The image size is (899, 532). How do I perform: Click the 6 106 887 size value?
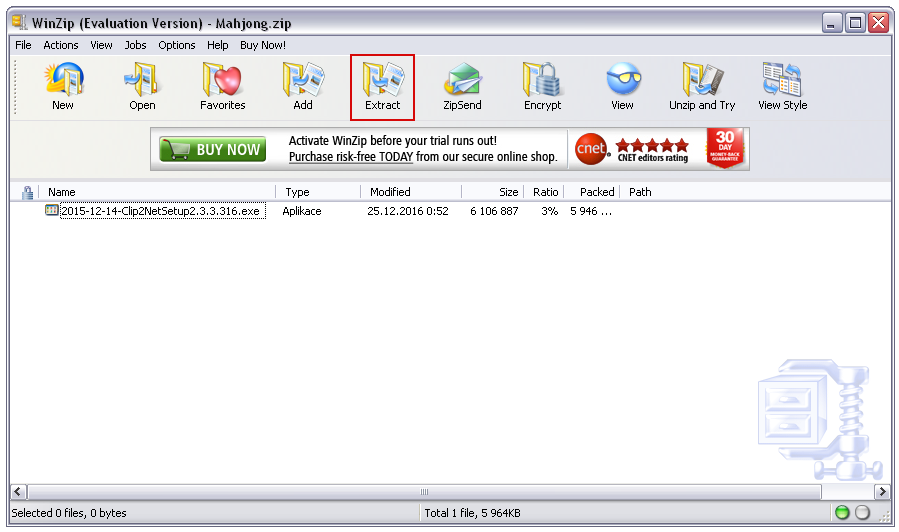point(494,211)
